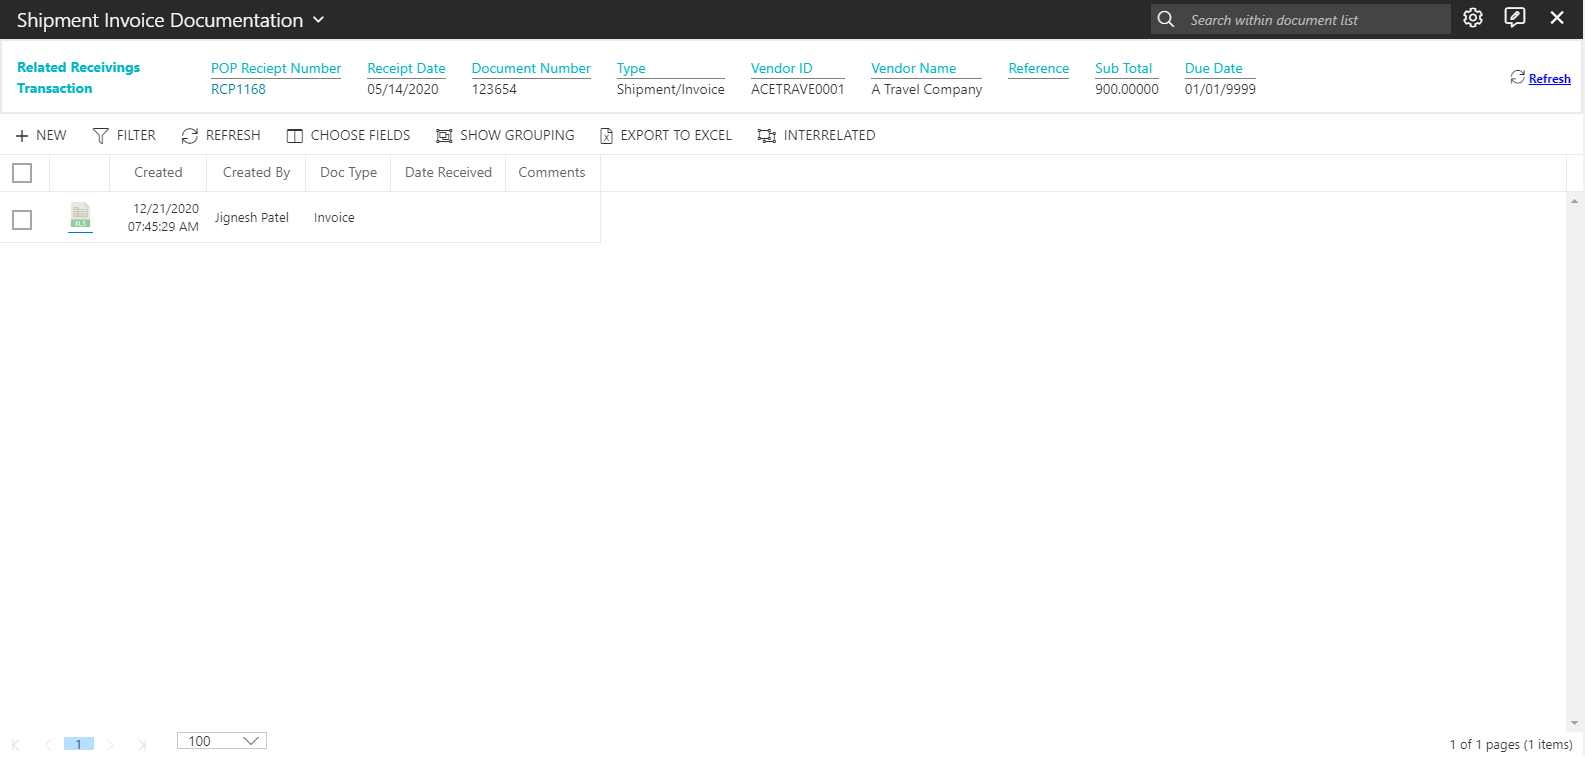This screenshot has height=757, width=1585.
Task: Select the Jignesh Patel invoice row checkbox
Action: (x=22, y=219)
